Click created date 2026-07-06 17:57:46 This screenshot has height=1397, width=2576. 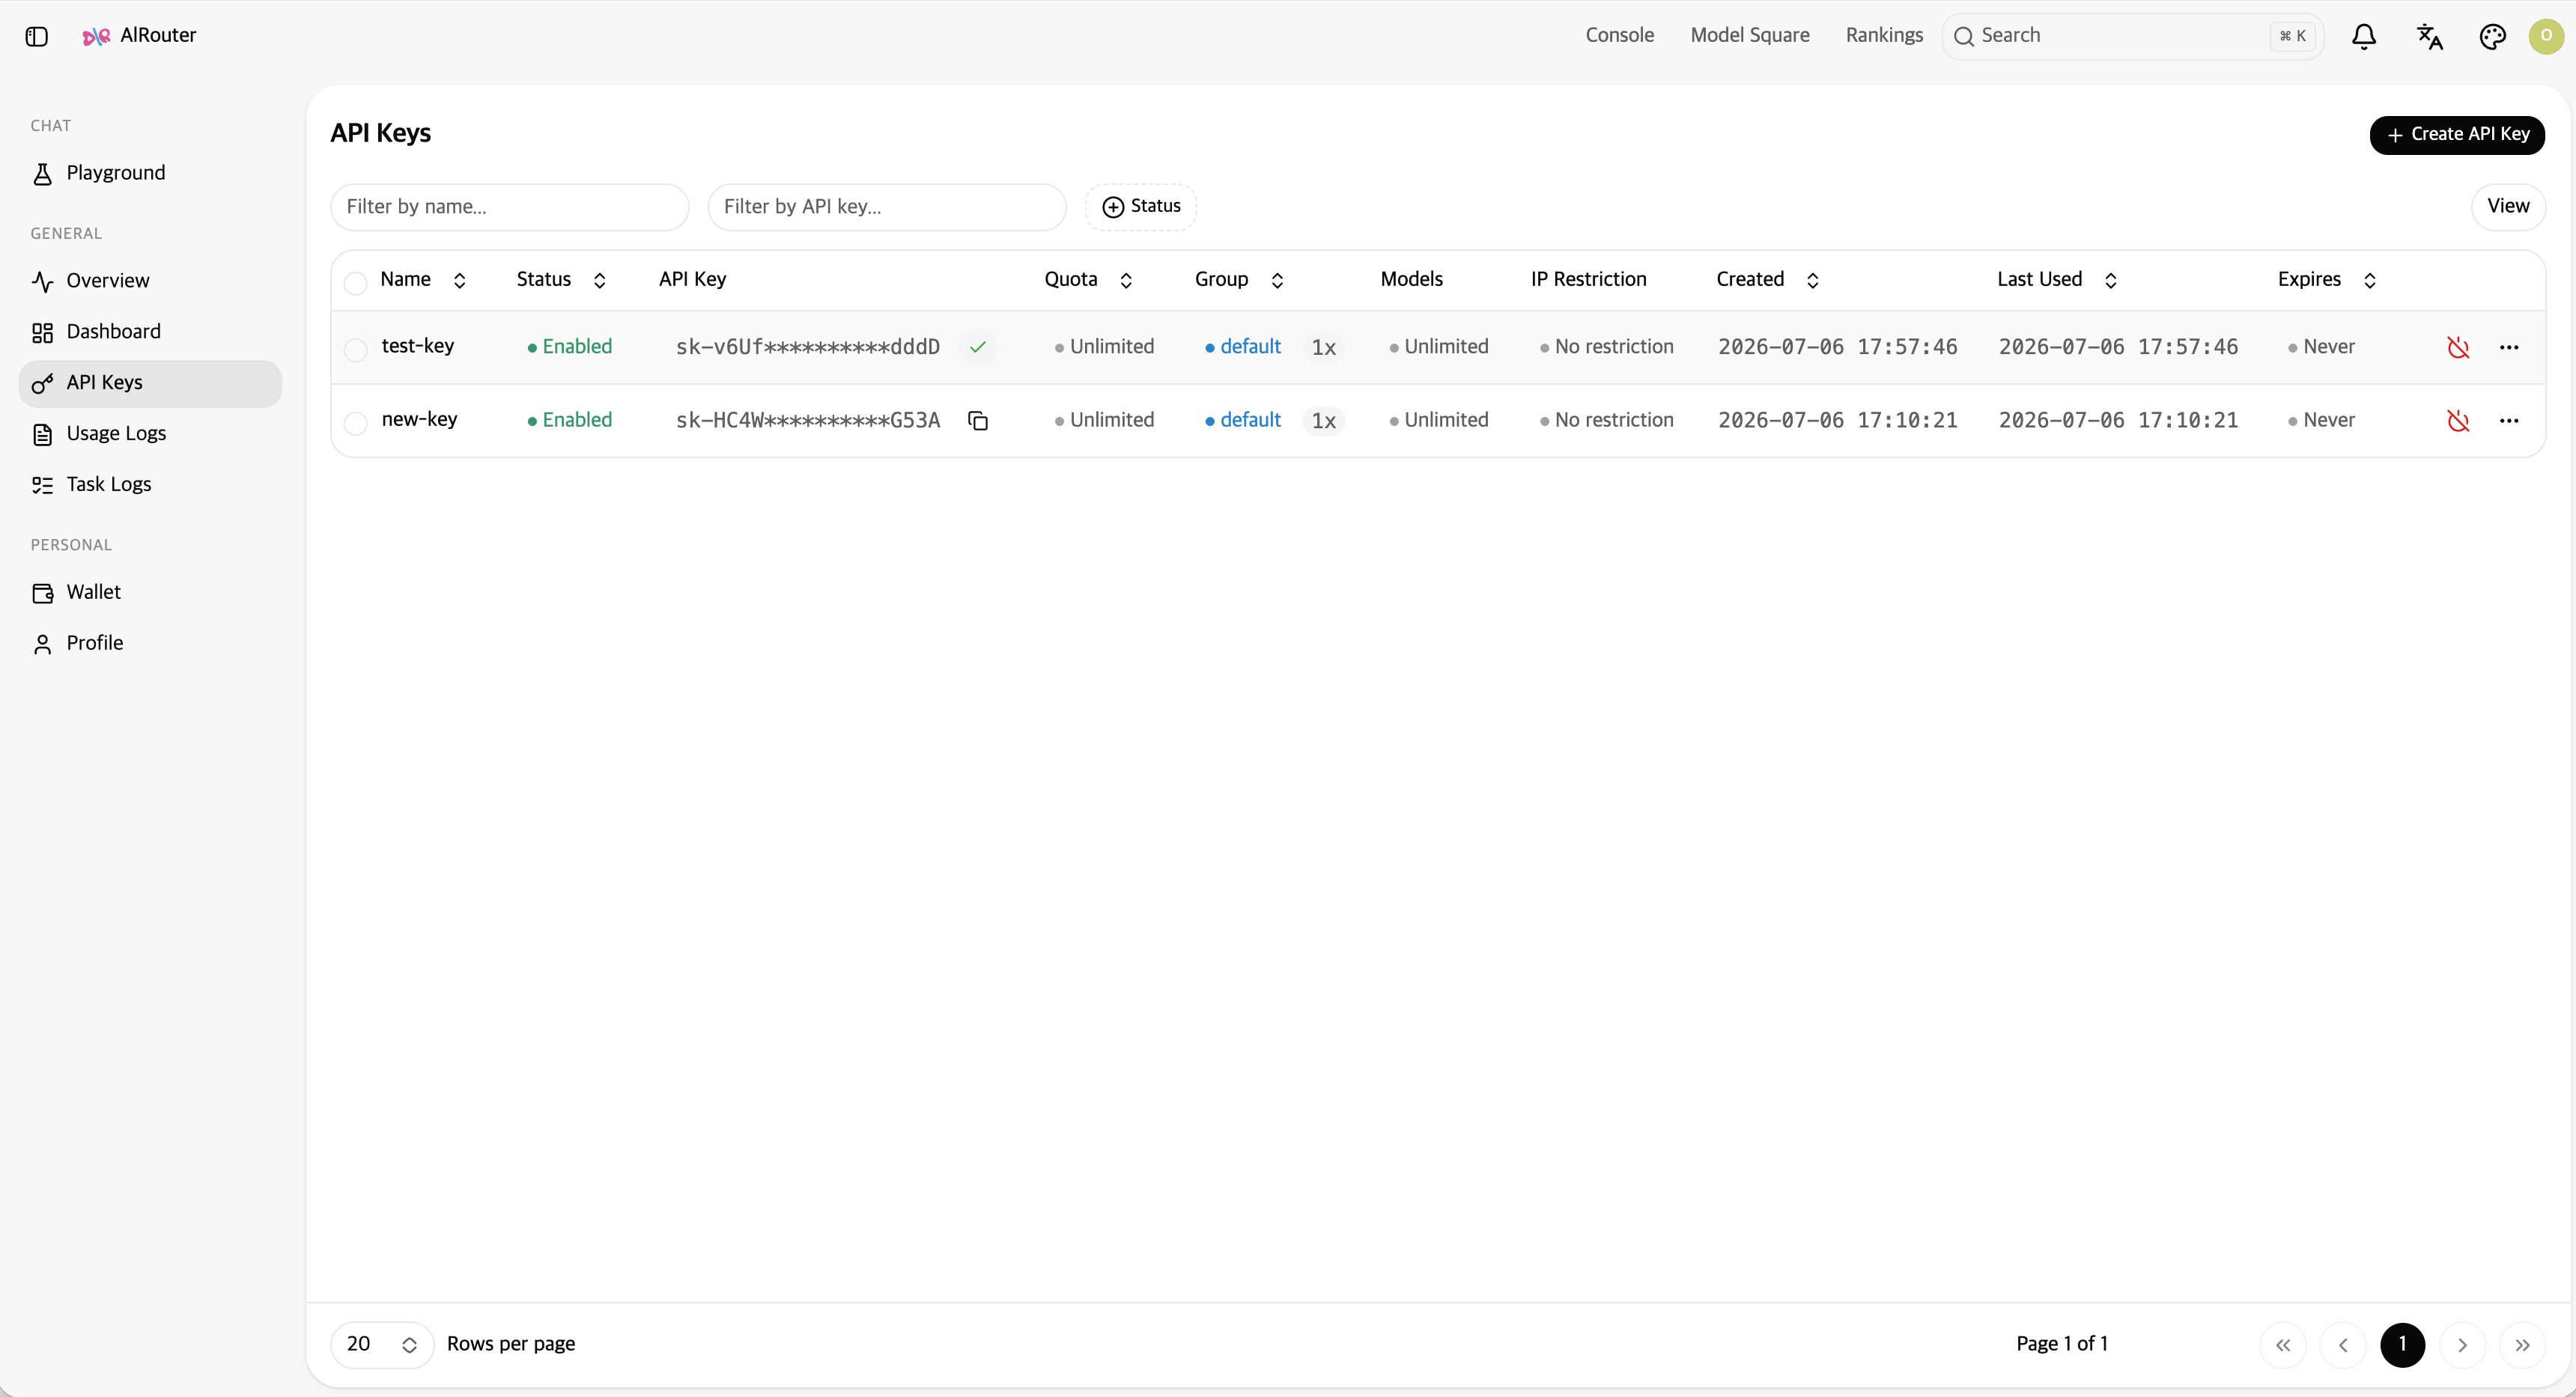coord(1838,347)
